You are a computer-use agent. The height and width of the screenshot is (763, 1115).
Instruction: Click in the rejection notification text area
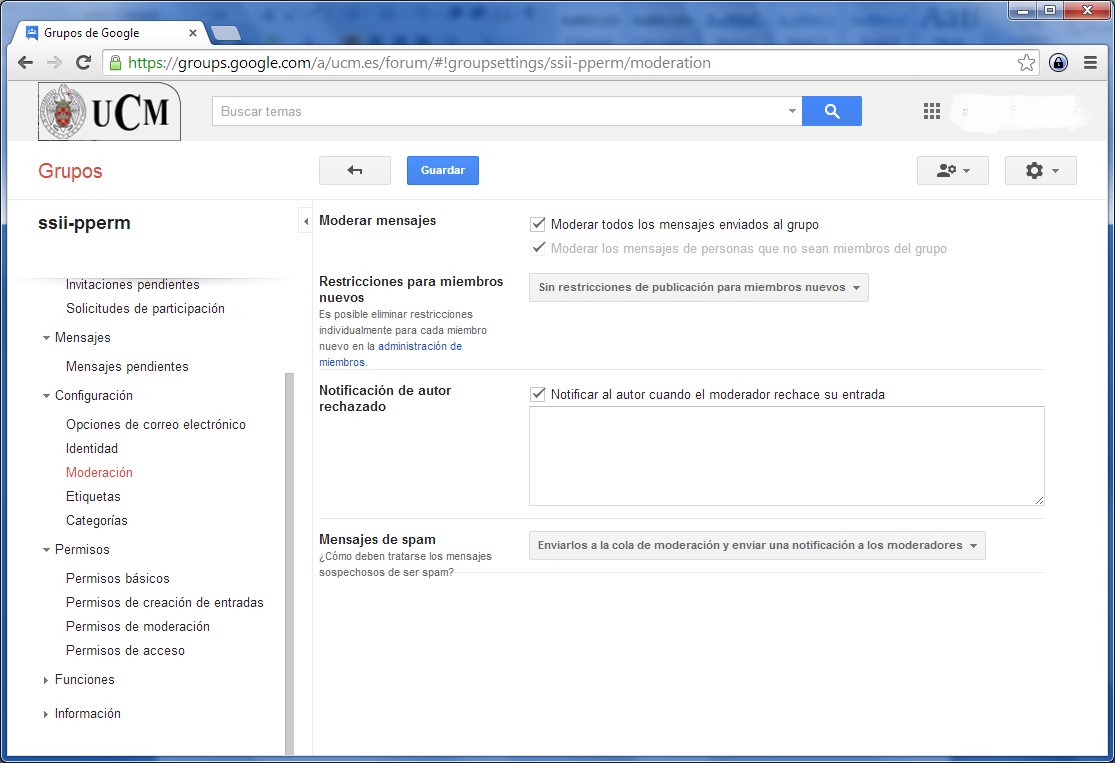tap(786, 455)
